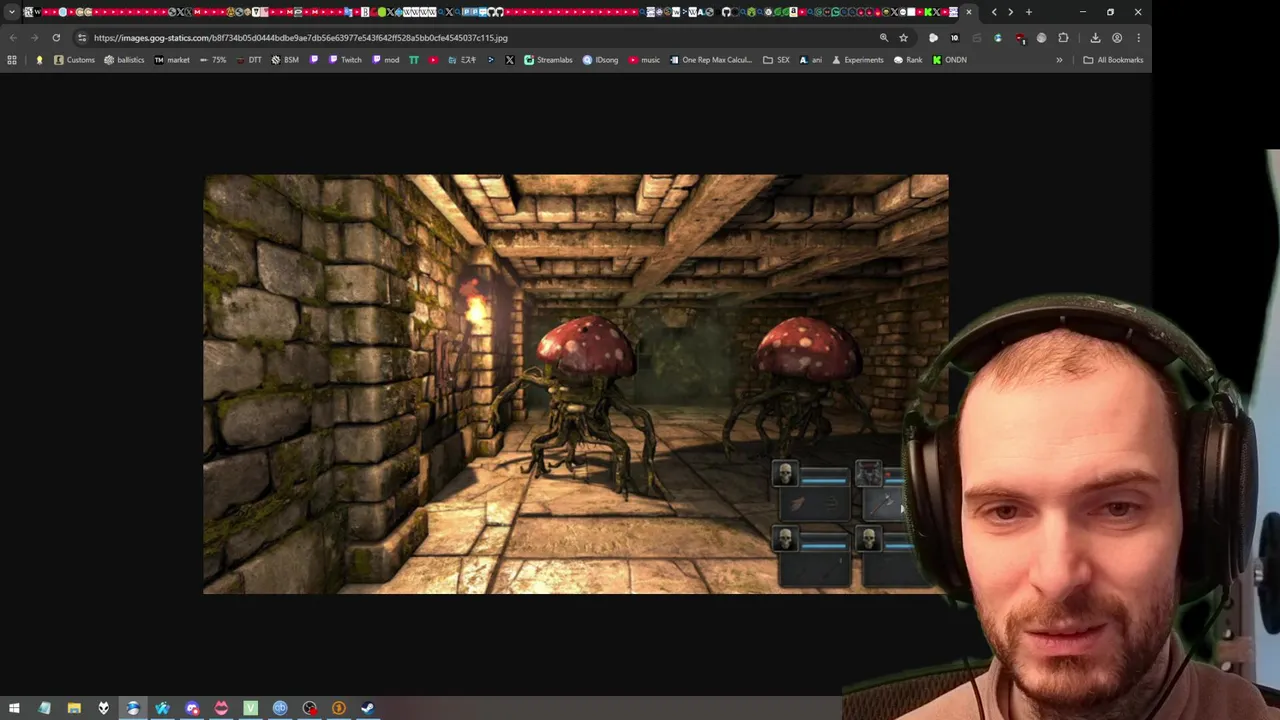Open the X (Twitter) bookmark icon

click(510, 60)
